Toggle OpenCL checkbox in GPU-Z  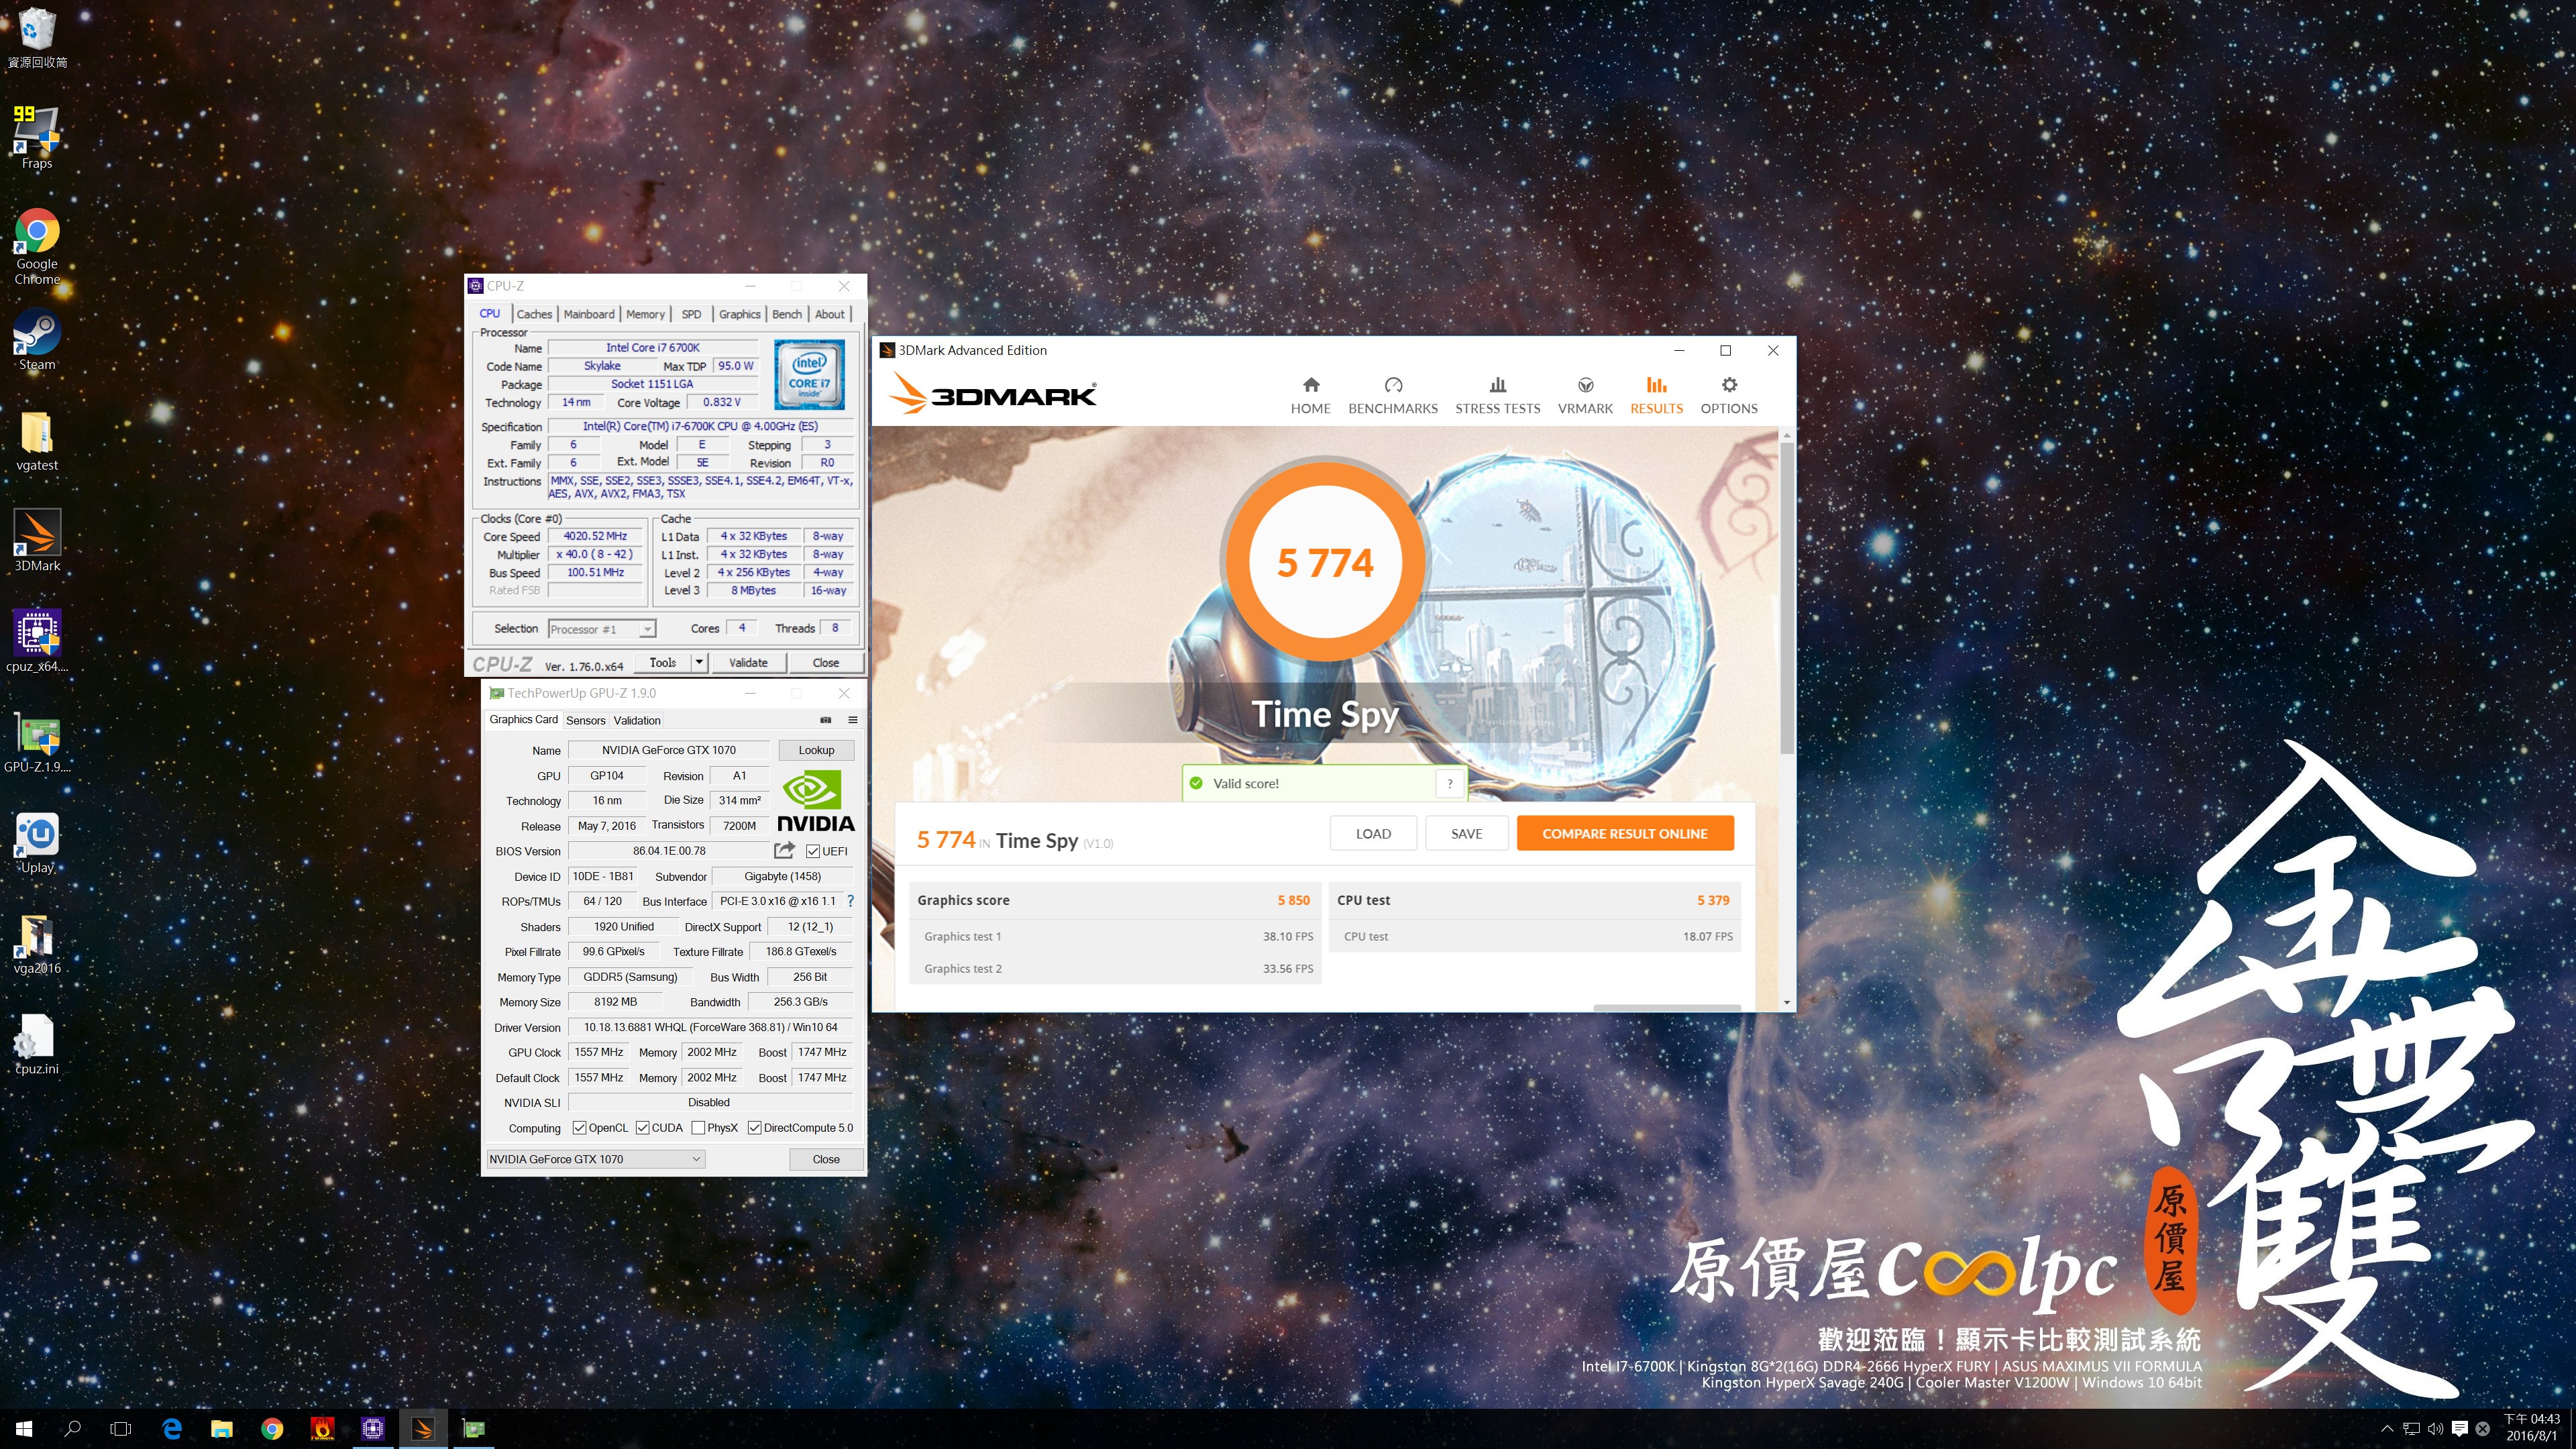pyautogui.click(x=579, y=1128)
